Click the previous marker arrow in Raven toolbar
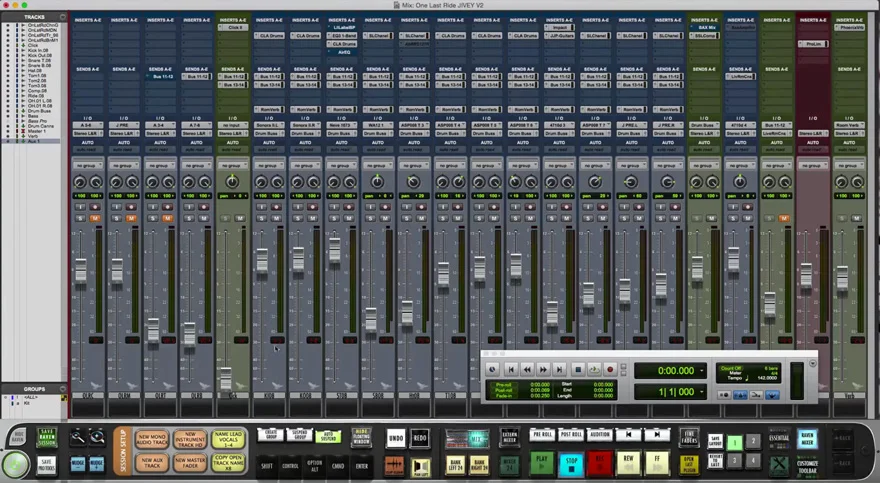This screenshot has height=483, width=880. (629, 434)
